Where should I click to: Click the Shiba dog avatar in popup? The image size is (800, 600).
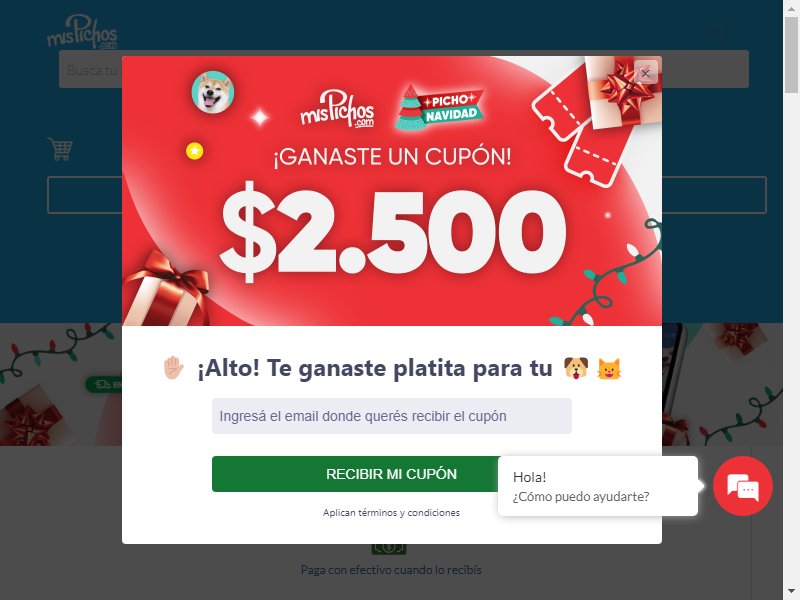[213, 92]
